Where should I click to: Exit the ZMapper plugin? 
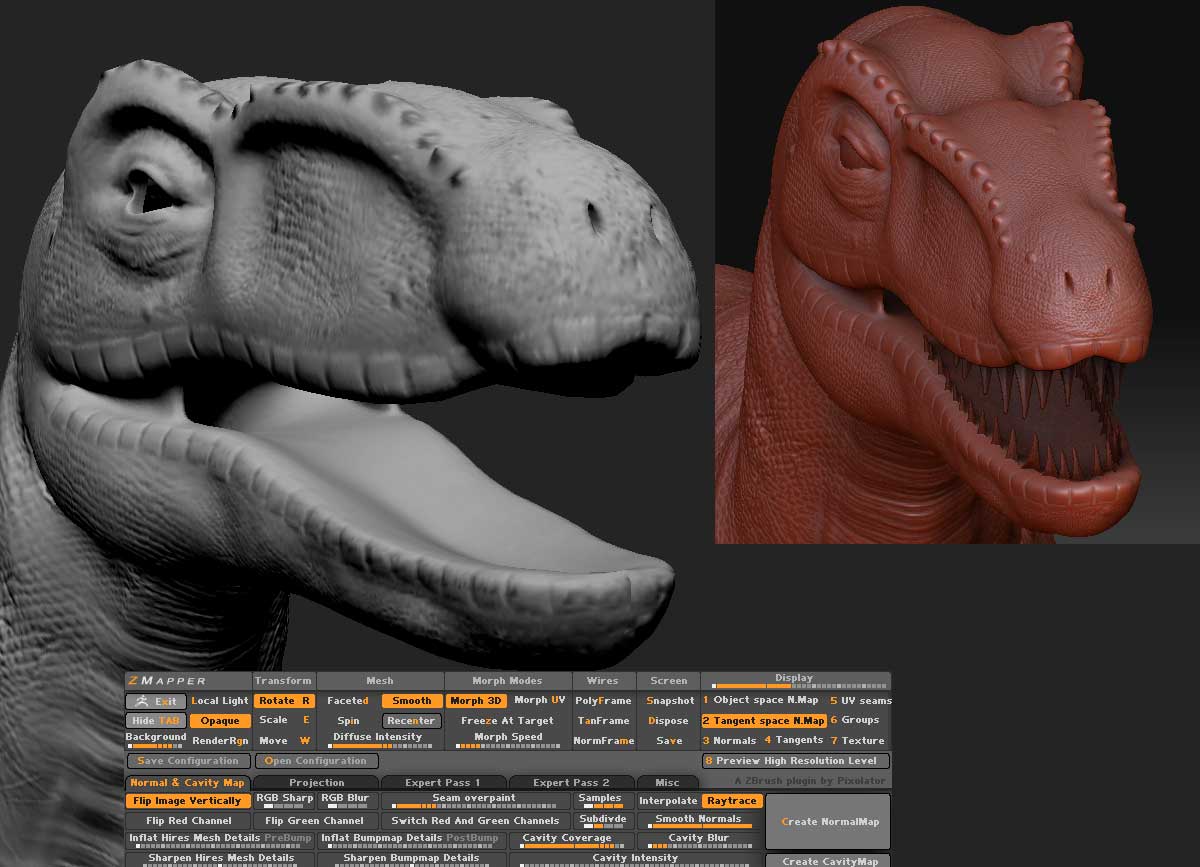tap(156, 701)
